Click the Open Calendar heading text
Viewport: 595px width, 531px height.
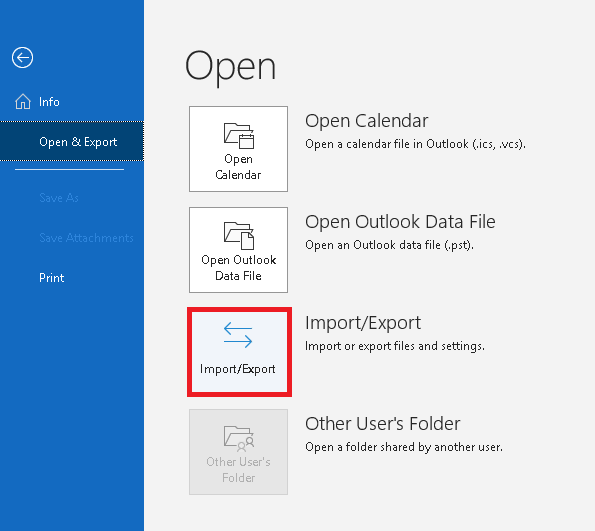367,121
